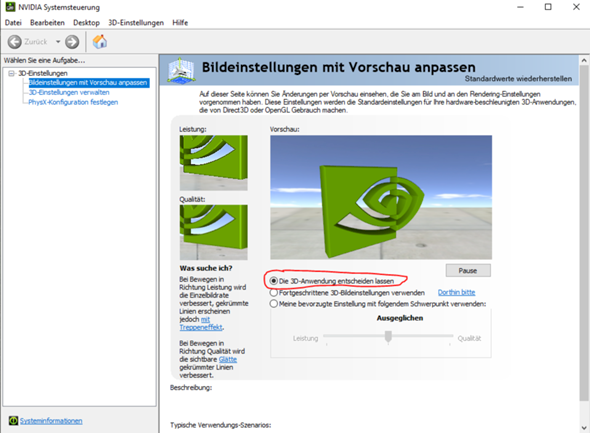Select the Qualität preview thumbnail
The height and width of the screenshot is (433, 590).
point(213,232)
